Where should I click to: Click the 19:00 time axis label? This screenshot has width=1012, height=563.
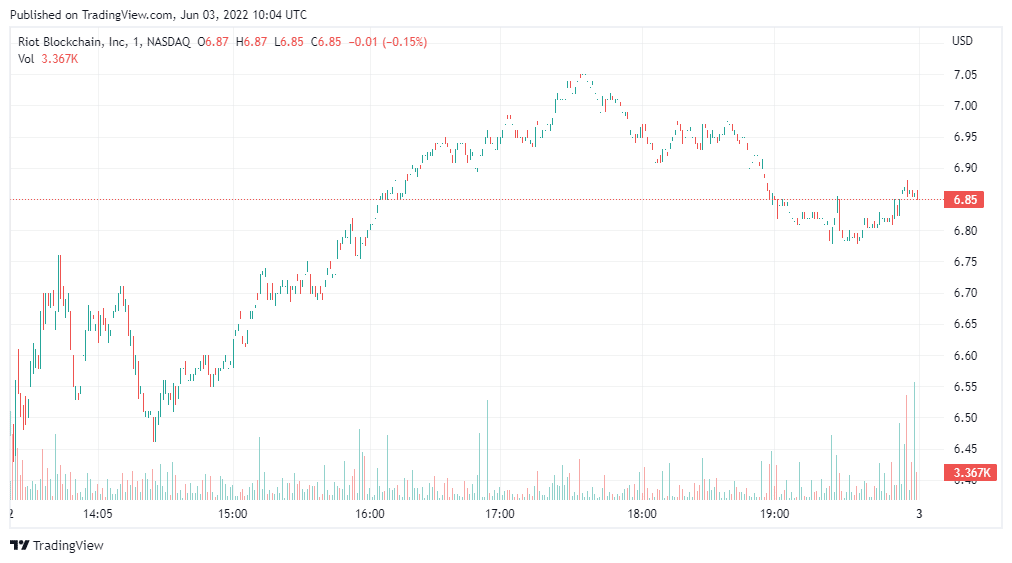[775, 514]
